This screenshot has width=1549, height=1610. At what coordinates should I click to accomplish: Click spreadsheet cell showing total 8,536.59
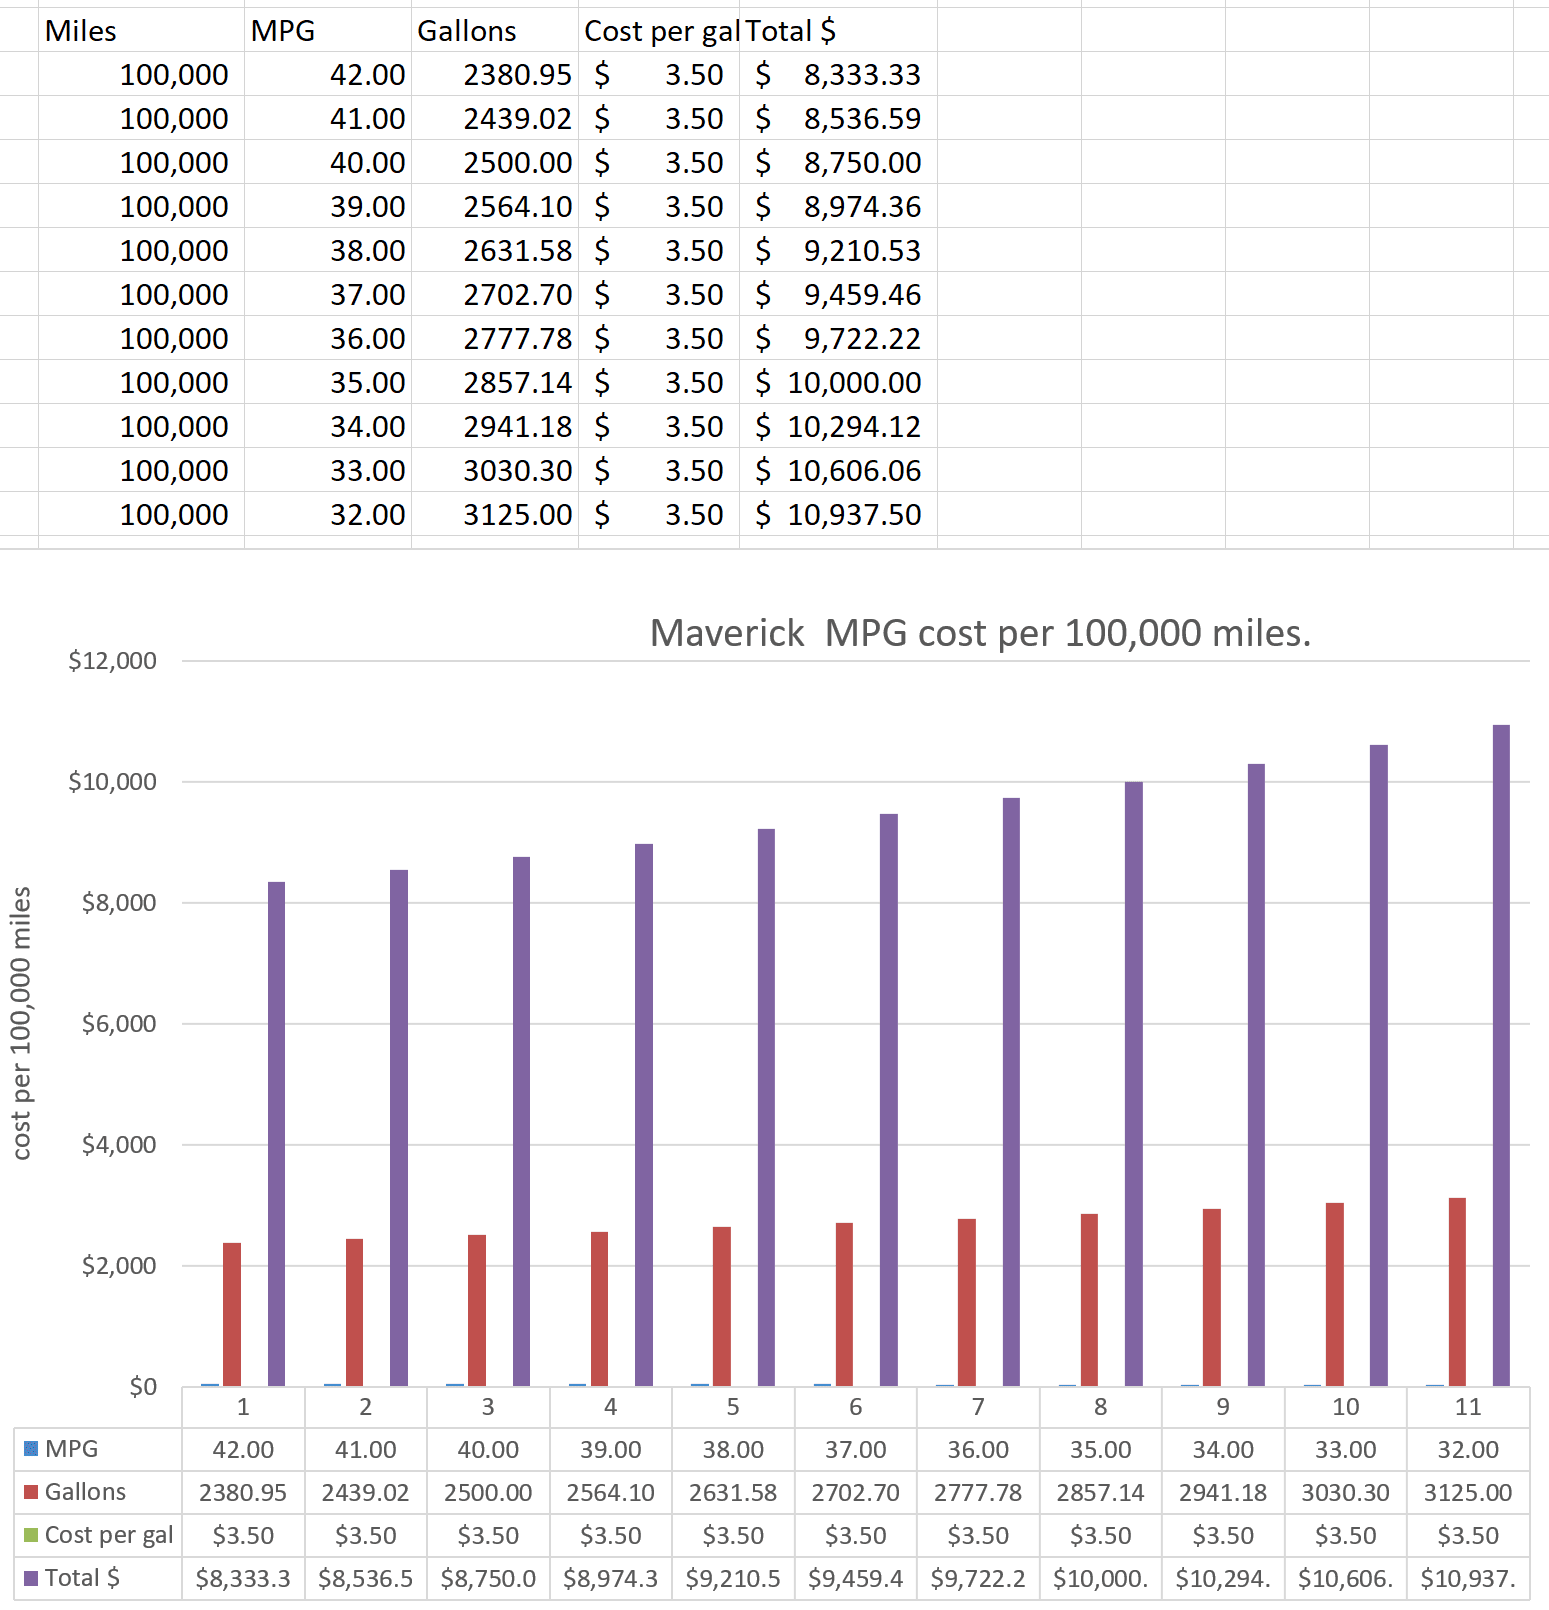click(838, 118)
